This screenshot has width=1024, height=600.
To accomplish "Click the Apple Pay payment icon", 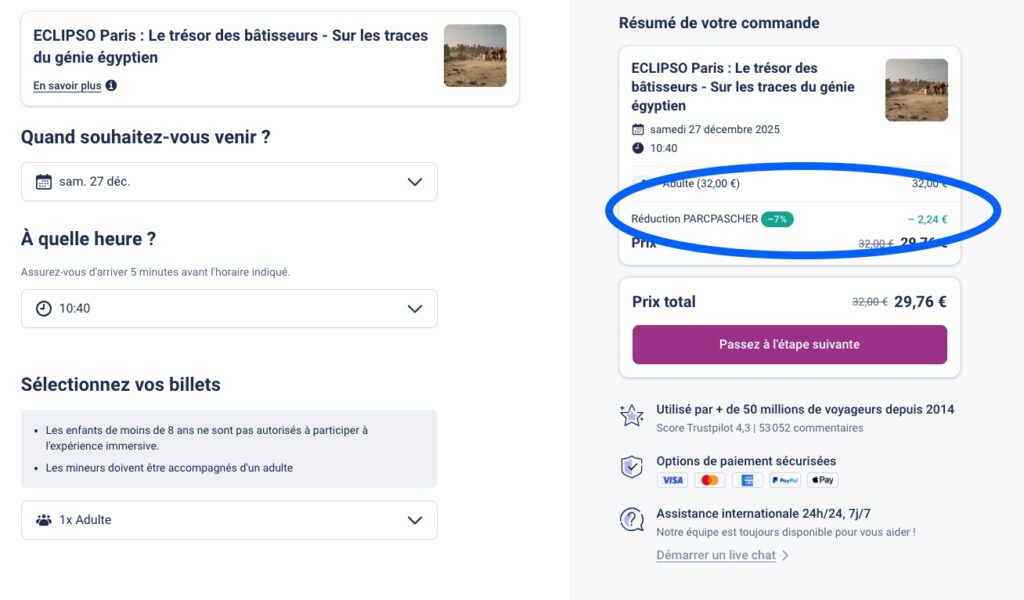I will 823,480.
